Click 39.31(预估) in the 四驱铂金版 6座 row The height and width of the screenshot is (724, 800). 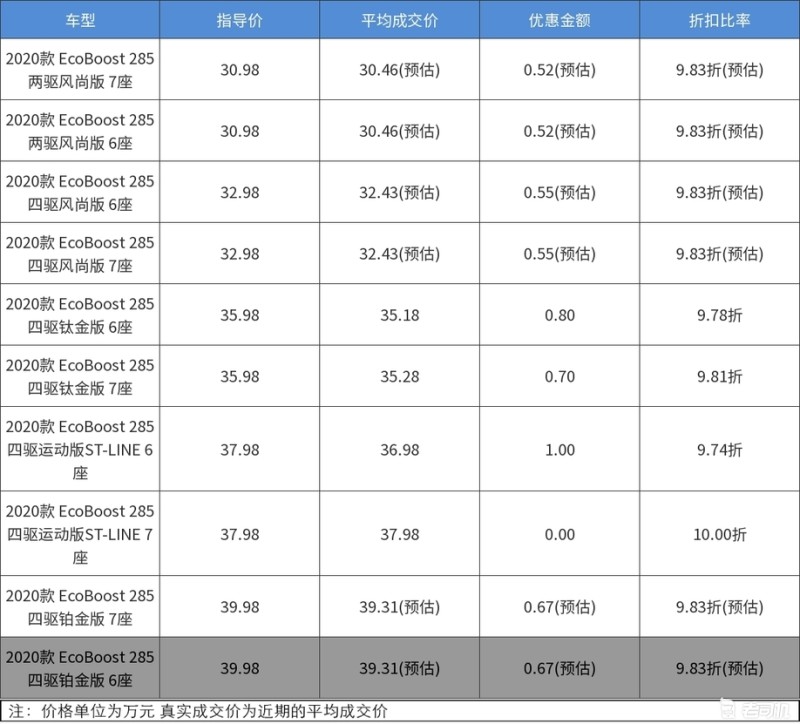pyautogui.click(x=399, y=668)
